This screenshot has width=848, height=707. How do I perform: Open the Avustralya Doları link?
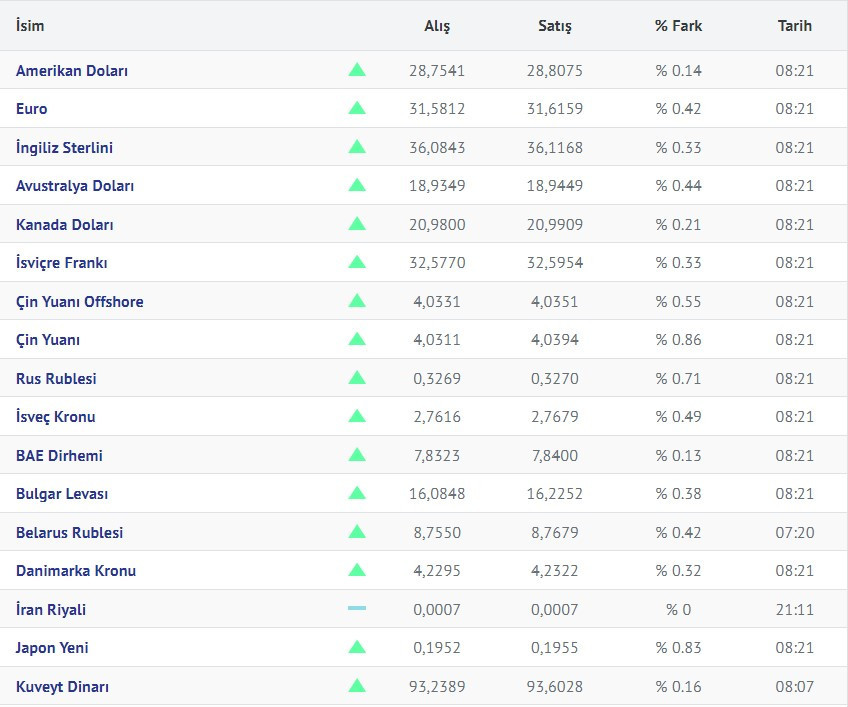pyautogui.click(x=75, y=186)
